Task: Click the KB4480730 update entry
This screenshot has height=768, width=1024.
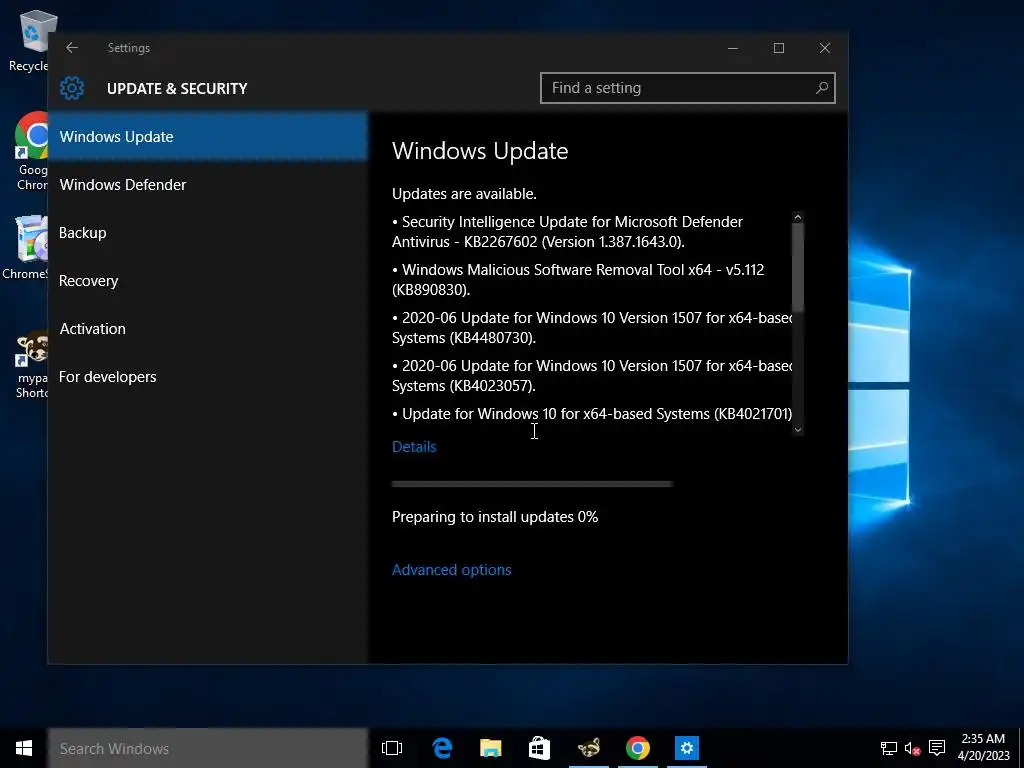Action: 592,327
